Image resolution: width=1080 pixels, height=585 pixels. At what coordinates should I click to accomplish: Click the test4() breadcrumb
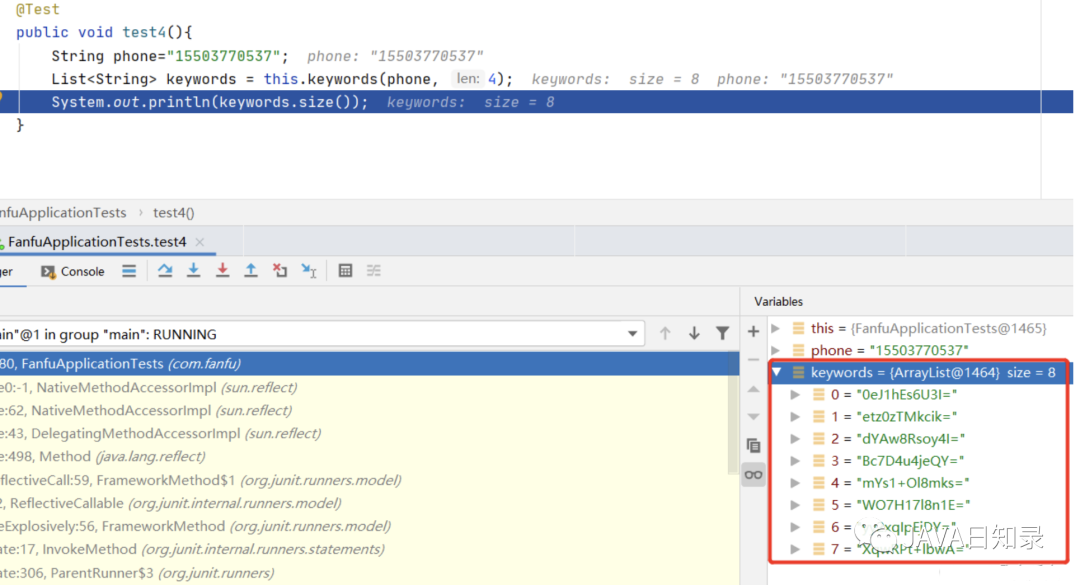click(x=174, y=213)
